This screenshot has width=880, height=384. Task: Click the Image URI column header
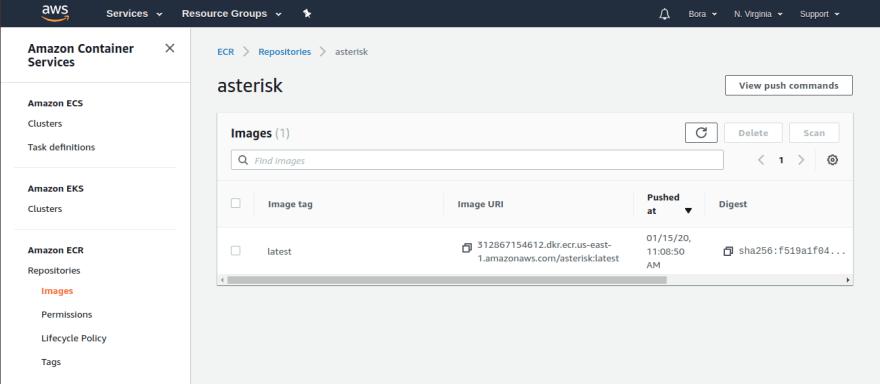(x=480, y=204)
